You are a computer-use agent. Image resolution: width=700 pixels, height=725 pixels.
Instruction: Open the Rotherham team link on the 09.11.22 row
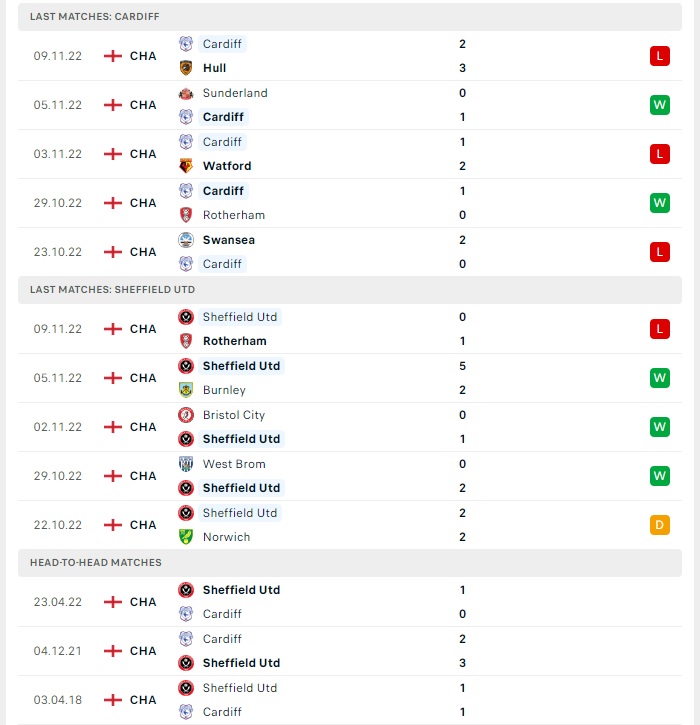coord(234,341)
